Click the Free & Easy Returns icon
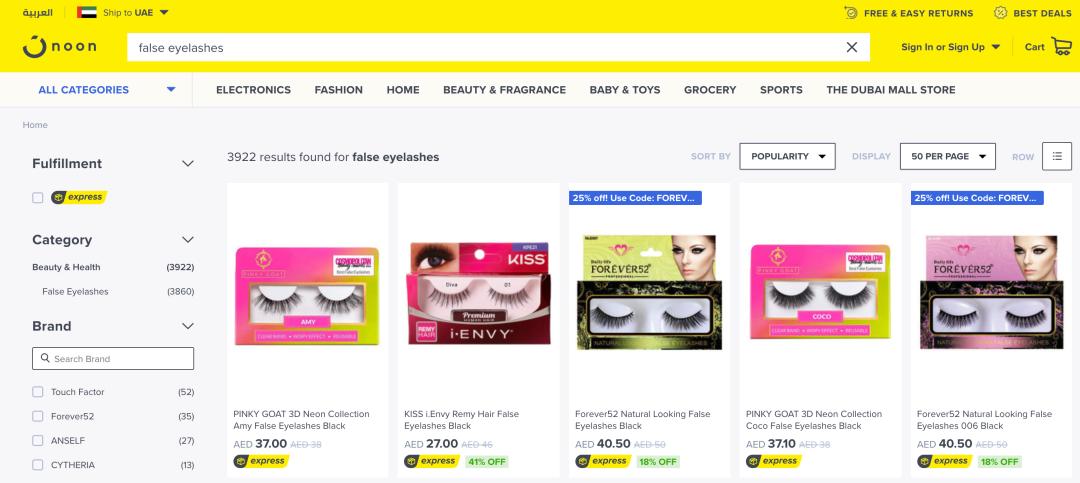Screen dimensions: 1080x483 pos(851,12)
